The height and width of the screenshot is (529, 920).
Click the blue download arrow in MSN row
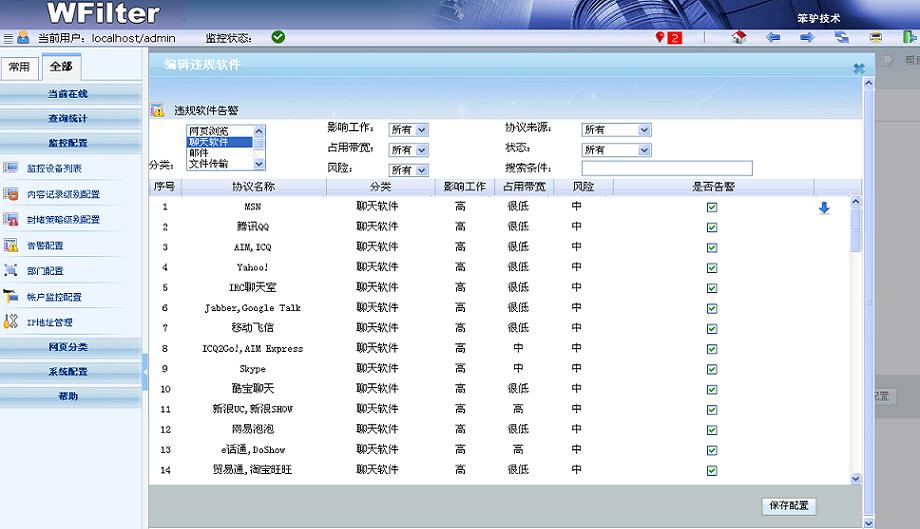pos(824,208)
